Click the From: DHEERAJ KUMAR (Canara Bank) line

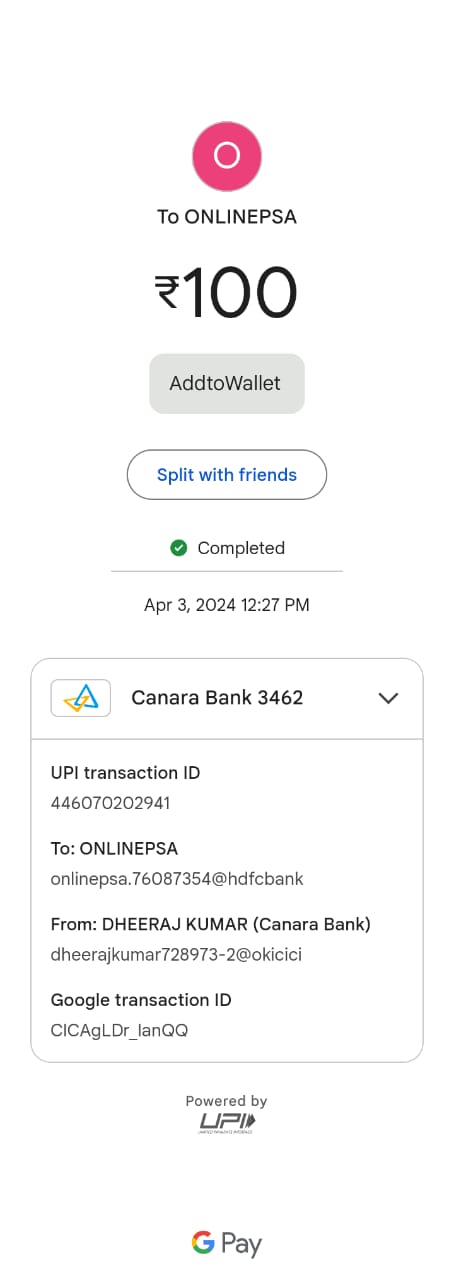tap(211, 924)
